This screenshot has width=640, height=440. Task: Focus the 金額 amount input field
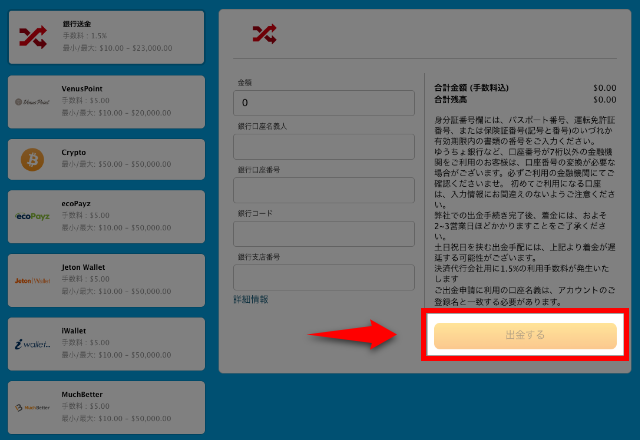click(x=323, y=103)
